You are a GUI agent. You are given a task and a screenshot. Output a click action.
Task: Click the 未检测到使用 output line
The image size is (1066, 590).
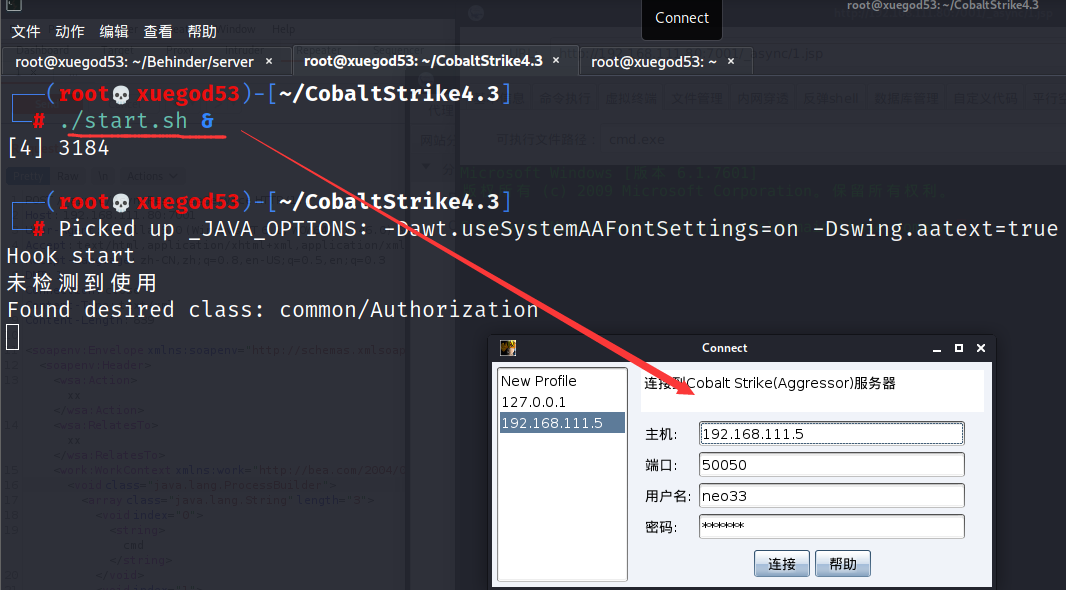pos(82,283)
